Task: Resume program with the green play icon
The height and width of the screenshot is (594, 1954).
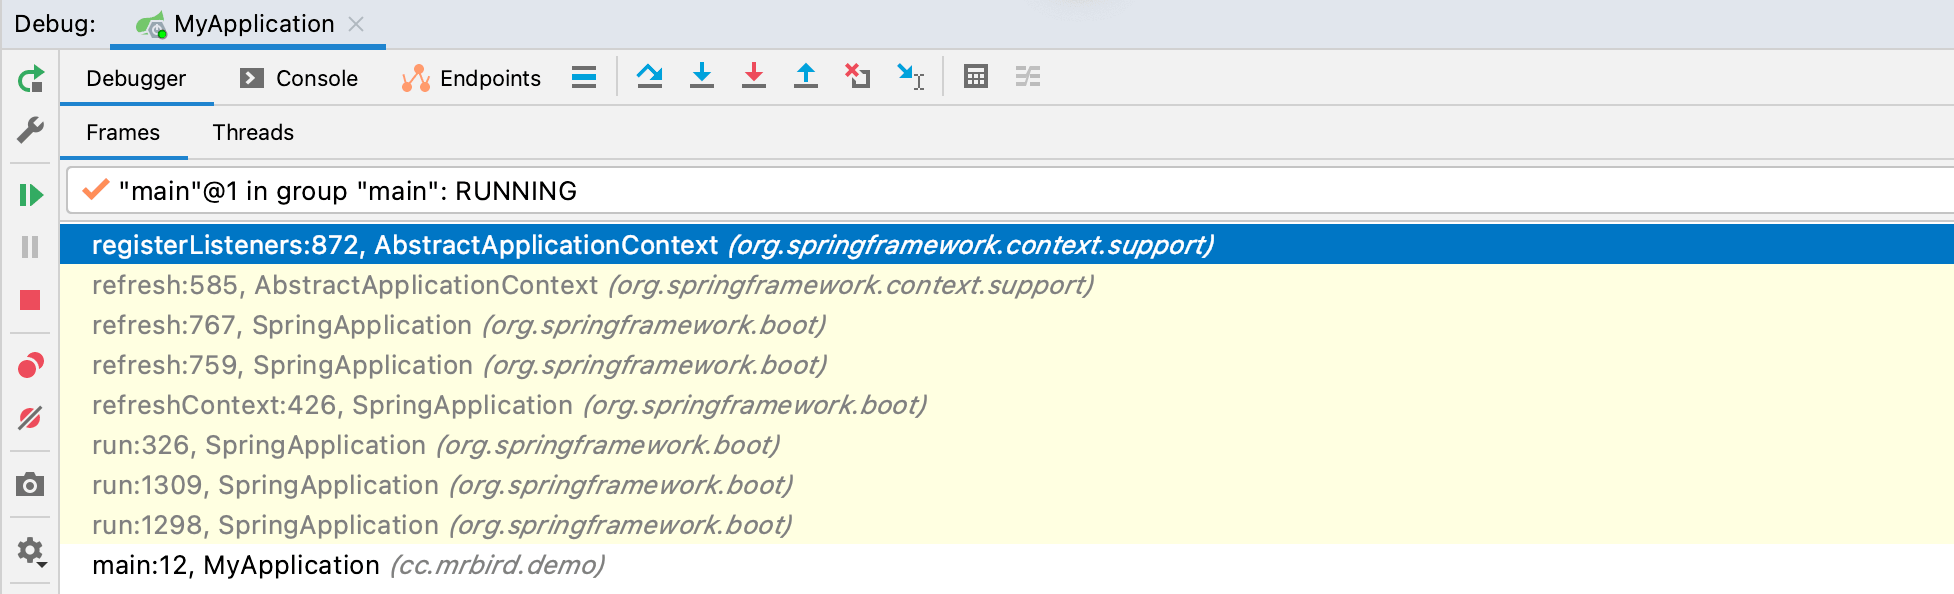Action: 31,195
